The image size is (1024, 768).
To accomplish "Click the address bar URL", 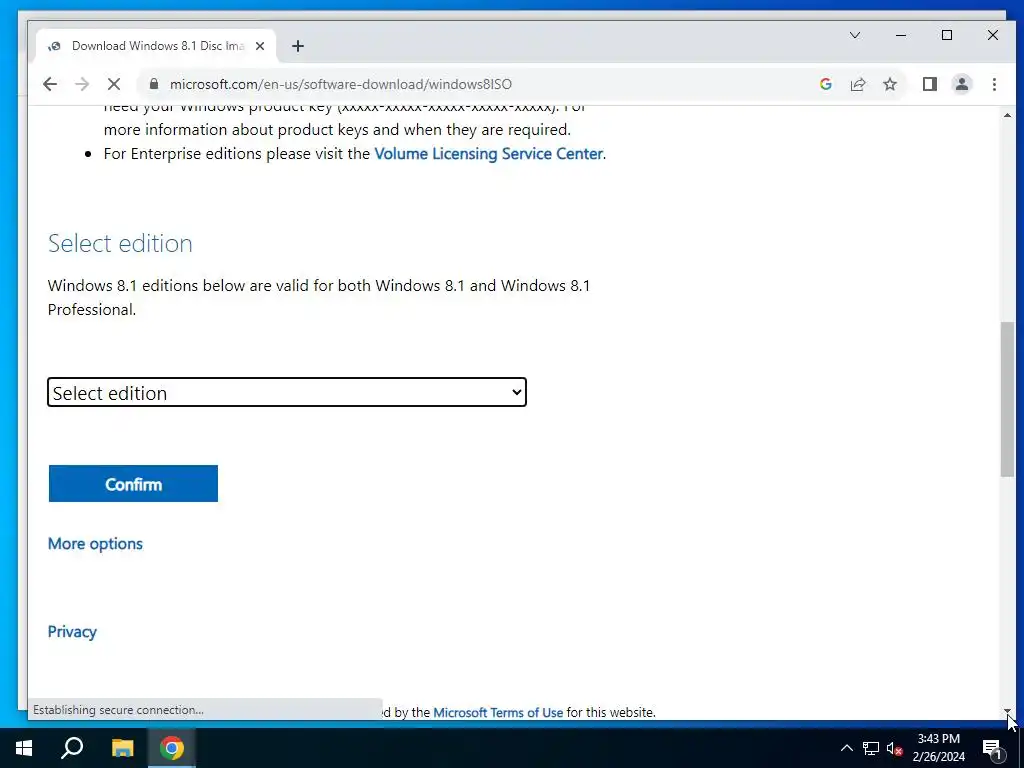I will click(x=340, y=84).
